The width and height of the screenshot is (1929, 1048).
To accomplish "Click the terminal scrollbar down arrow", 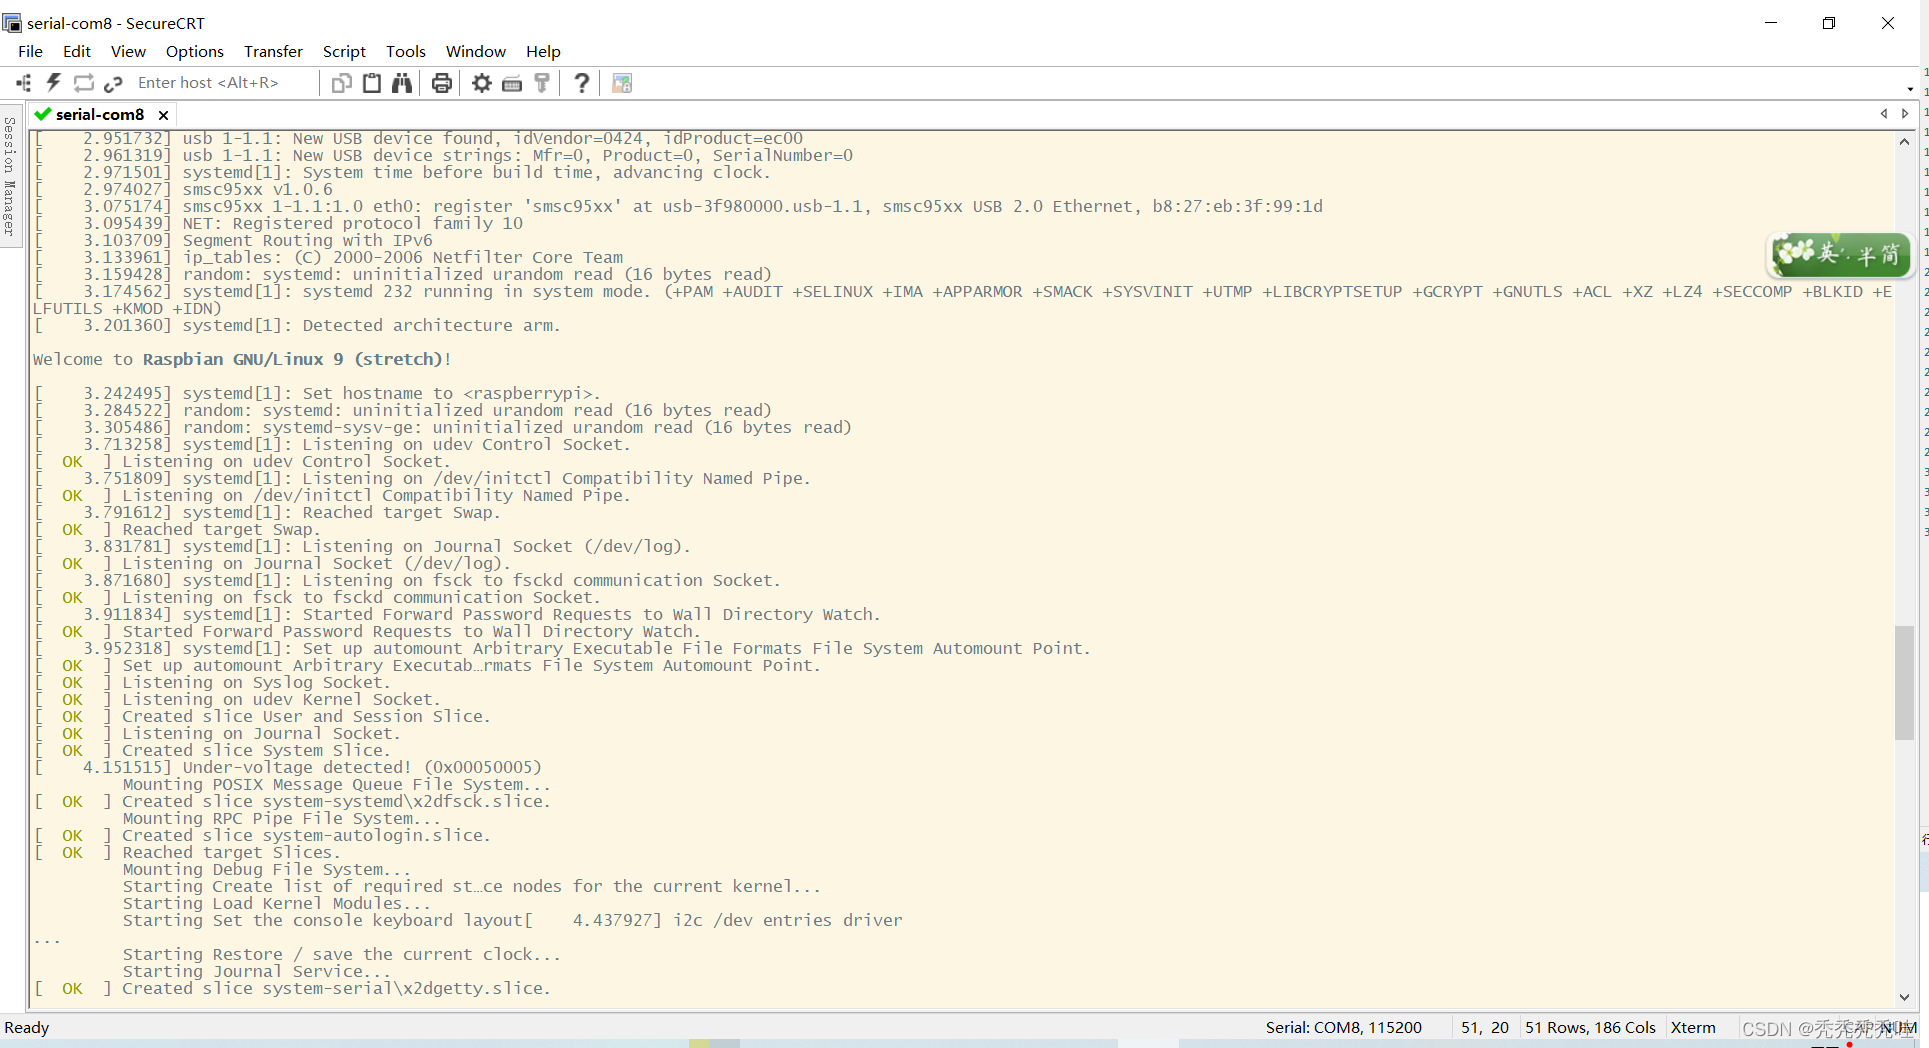I will [1904, 997].
